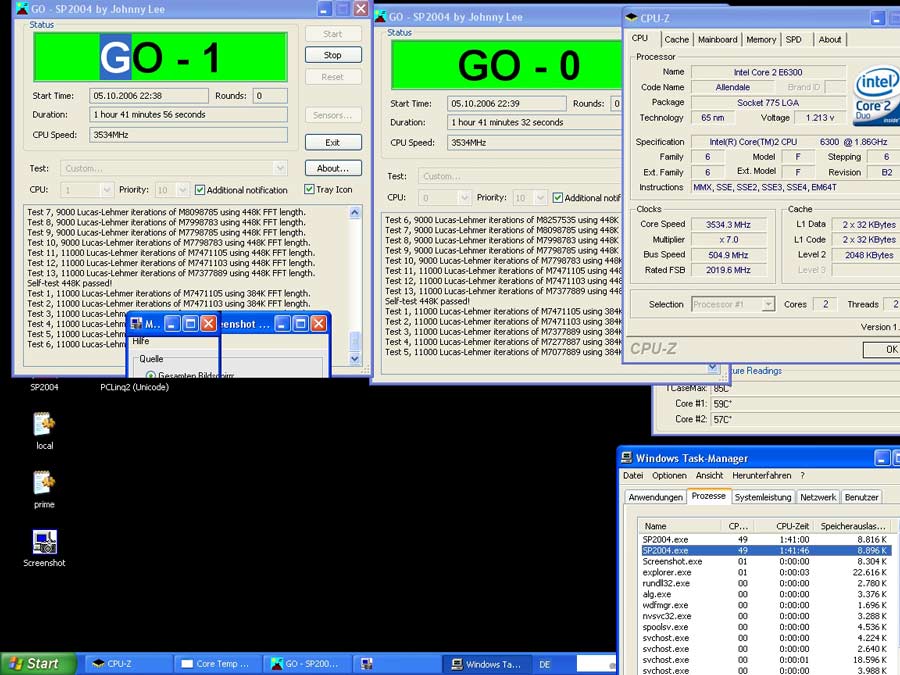Open the Datei menu in Task-Manager
The width and height of the screenshot is (900, 675).
pyautogui.click(x=633, y=475)
